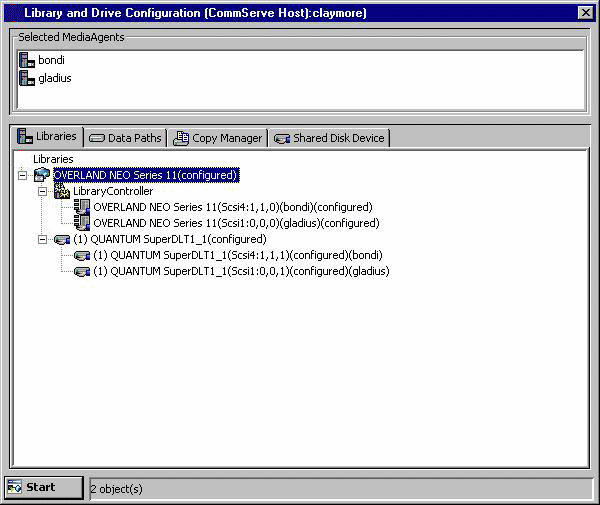
Task: Click the gladius SuperDLT1_1 drive icon
Action: [x=82, y=271]
